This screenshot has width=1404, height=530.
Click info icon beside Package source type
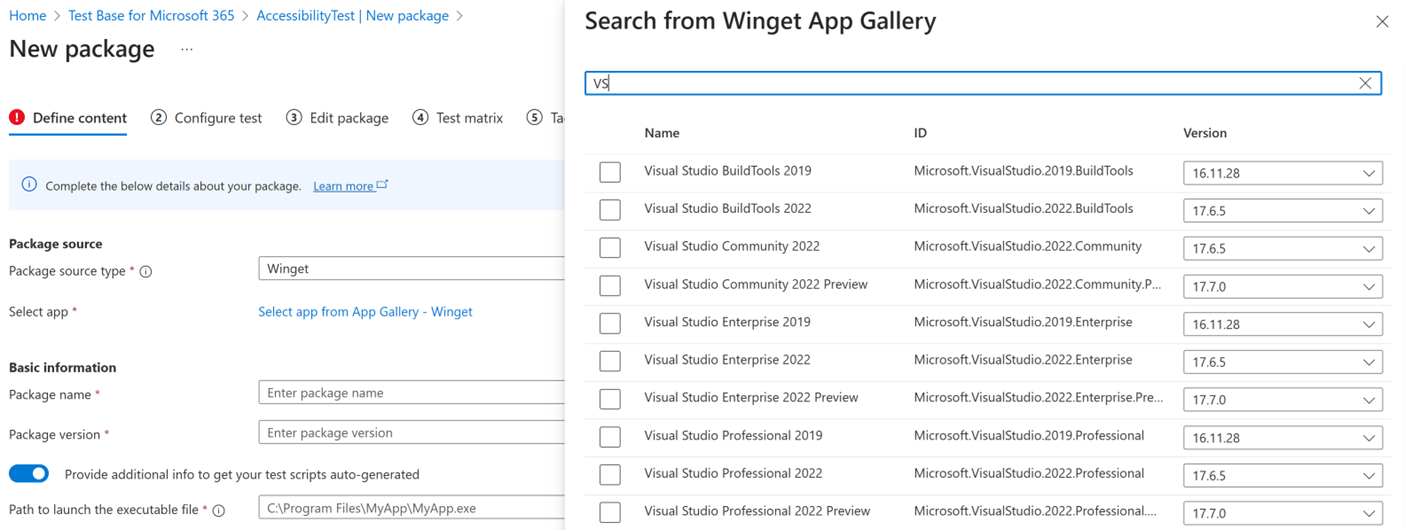pos(146,272)
